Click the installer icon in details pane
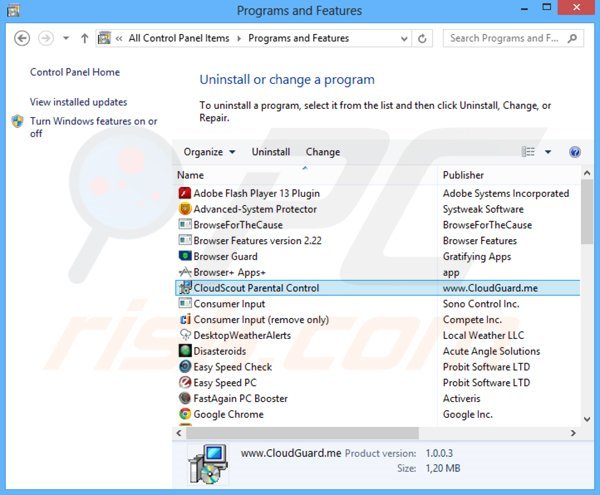Image resolution: width=600 pixels, height=495 pixels. click(x=209, y=464)
